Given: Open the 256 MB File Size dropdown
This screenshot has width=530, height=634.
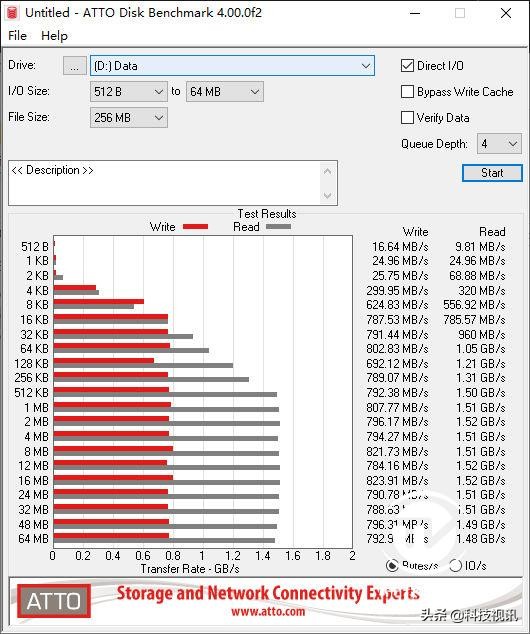Looking at the screenshot, I should click(129, 118).
